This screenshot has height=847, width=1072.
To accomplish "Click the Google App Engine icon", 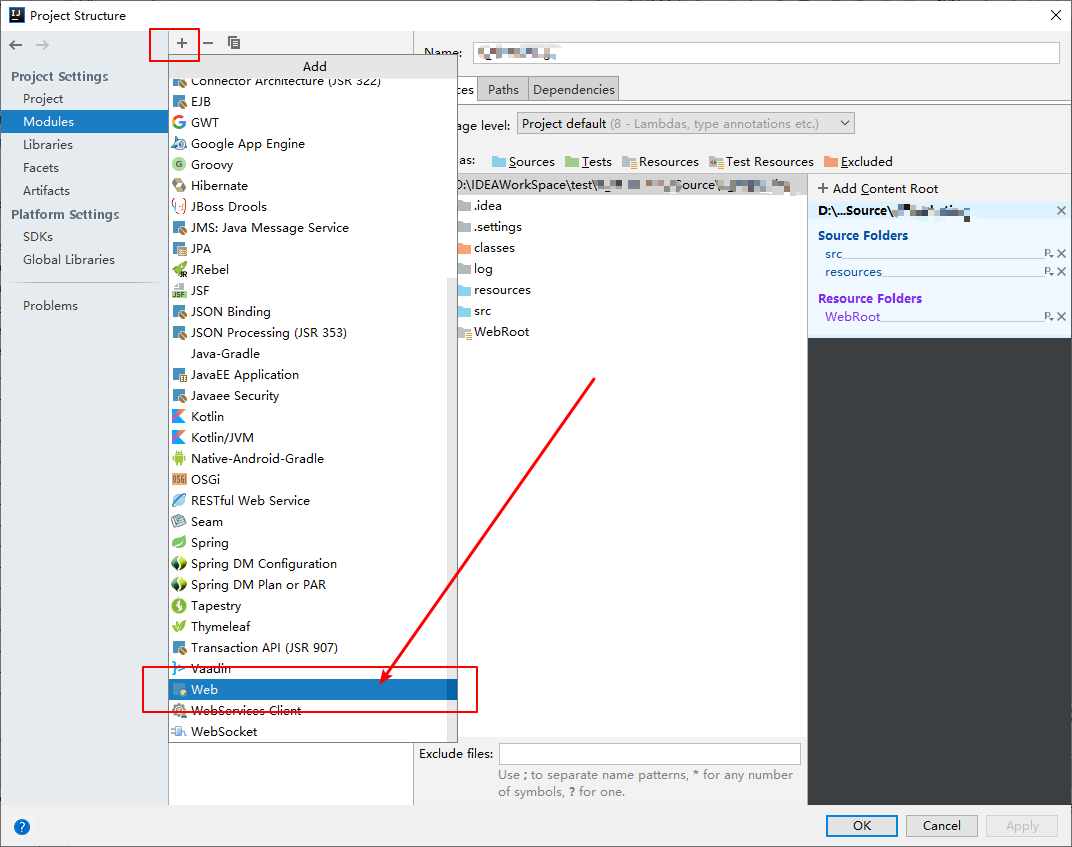I will (179, 144).
